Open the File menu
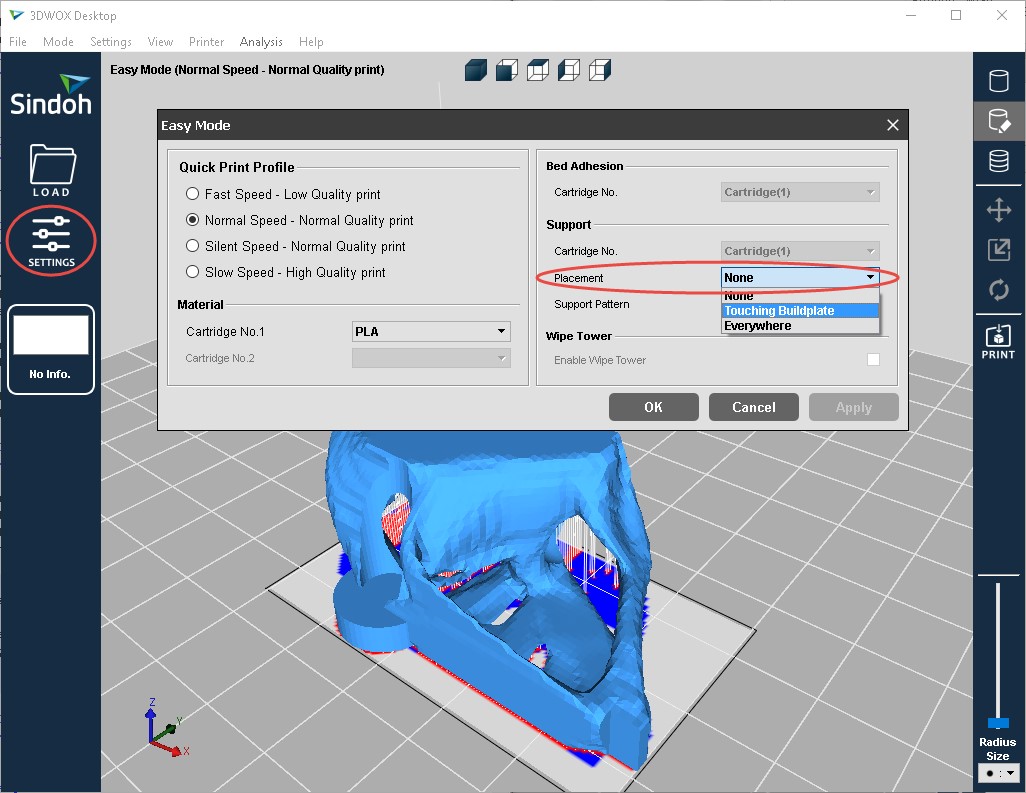This screenshot has width=1026, height=793. (18, 42)
